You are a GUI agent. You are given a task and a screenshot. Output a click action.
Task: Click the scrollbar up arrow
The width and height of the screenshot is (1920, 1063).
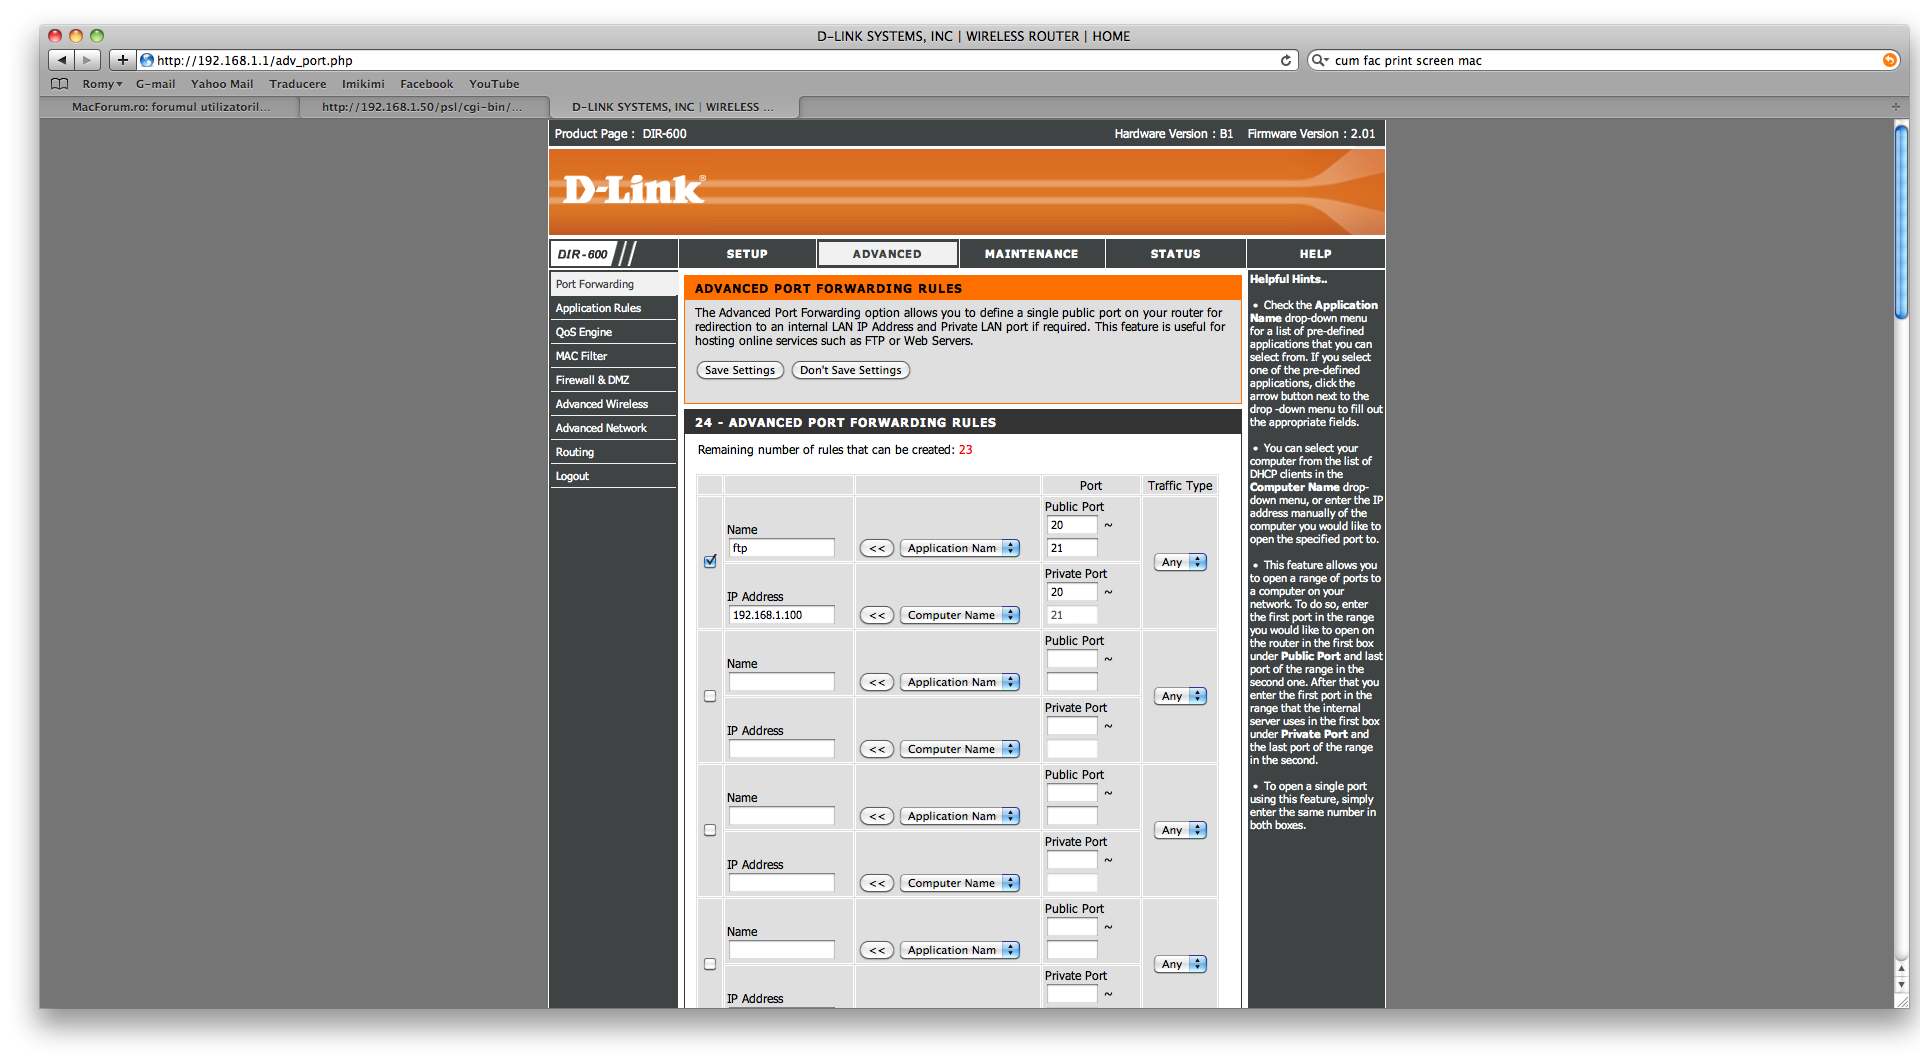[x=1901, y=969]
